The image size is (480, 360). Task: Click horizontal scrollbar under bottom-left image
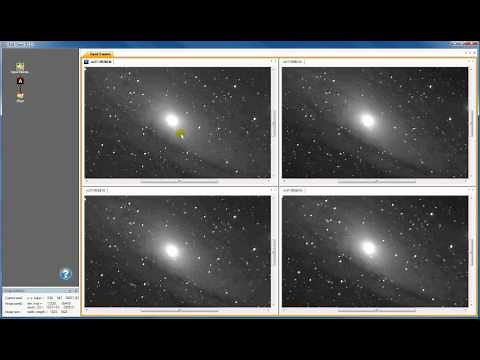click(179, 310)
